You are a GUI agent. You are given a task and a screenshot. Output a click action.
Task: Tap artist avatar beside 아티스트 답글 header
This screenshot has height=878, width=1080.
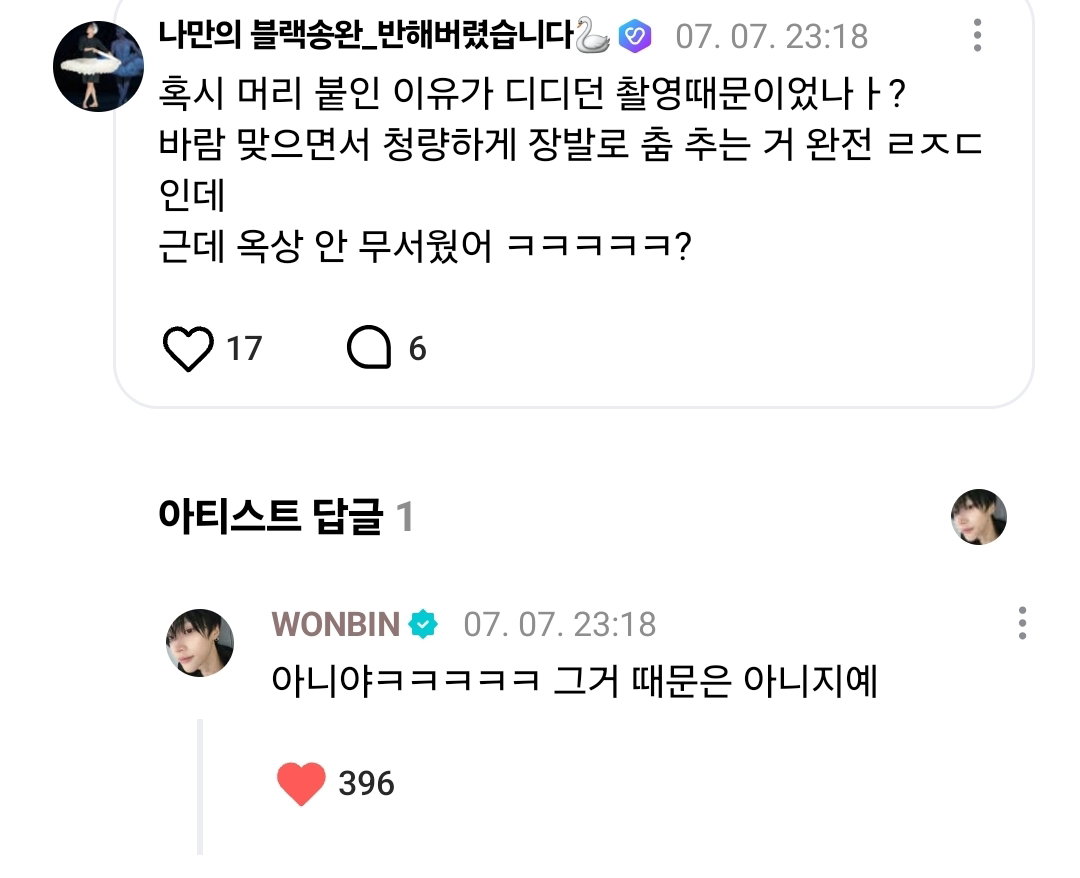point(979,517)
